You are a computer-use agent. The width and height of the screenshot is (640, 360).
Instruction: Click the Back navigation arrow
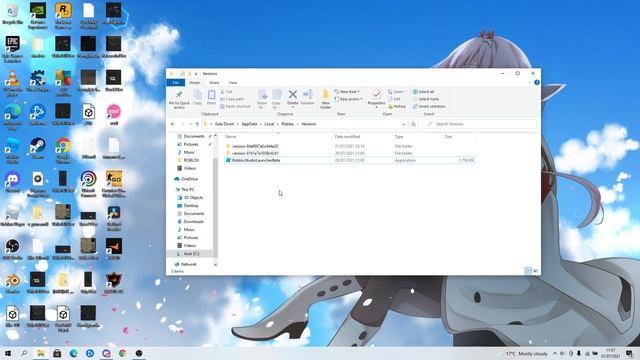pos(173,124)
